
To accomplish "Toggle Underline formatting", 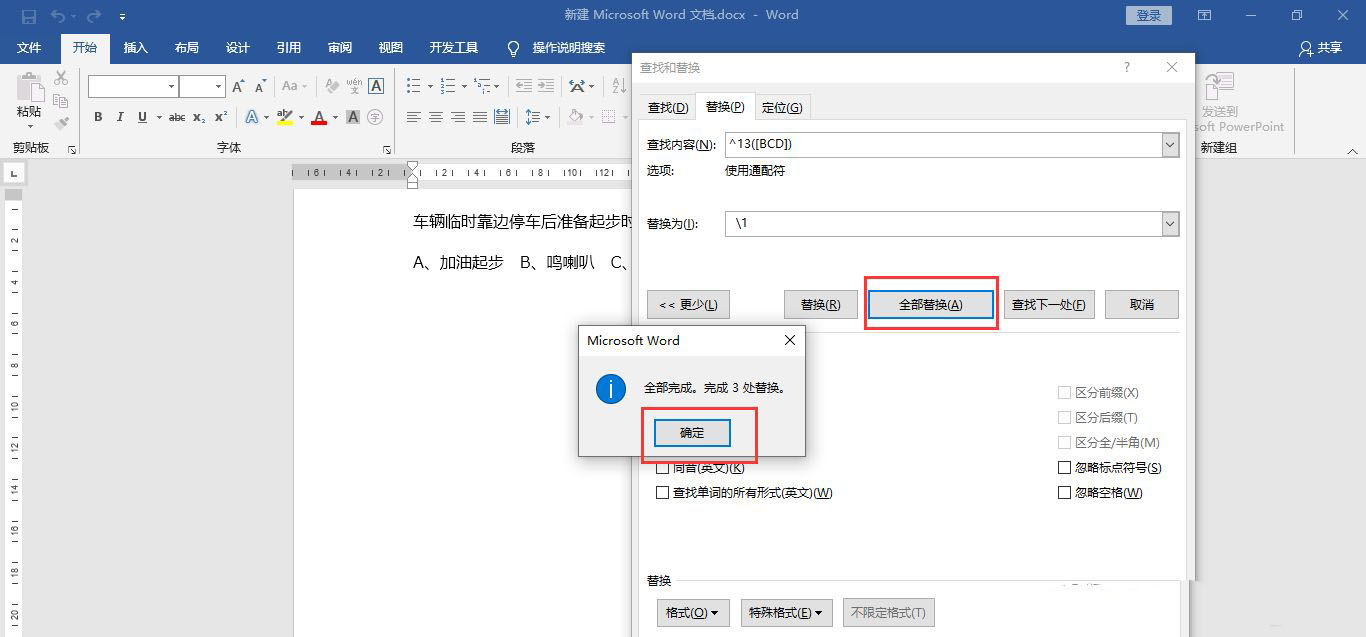I will [x=143, y=117].
